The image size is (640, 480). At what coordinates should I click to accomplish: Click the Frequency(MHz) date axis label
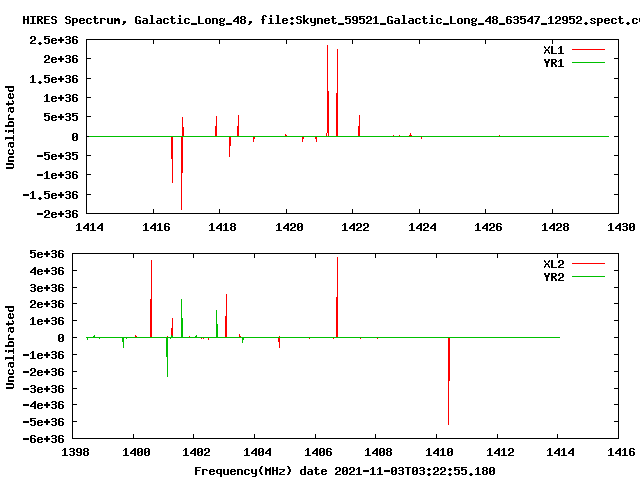click(x=345, y=471)
